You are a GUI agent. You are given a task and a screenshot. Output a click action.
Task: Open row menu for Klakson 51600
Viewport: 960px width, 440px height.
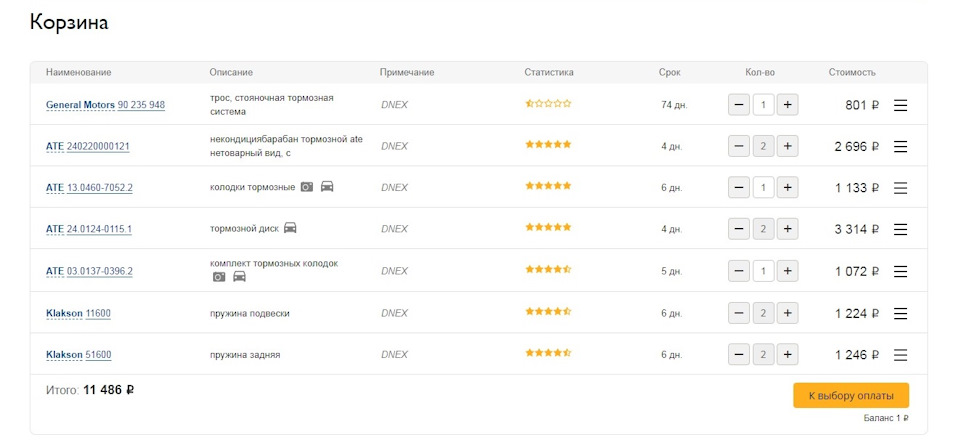pos(900,355)
